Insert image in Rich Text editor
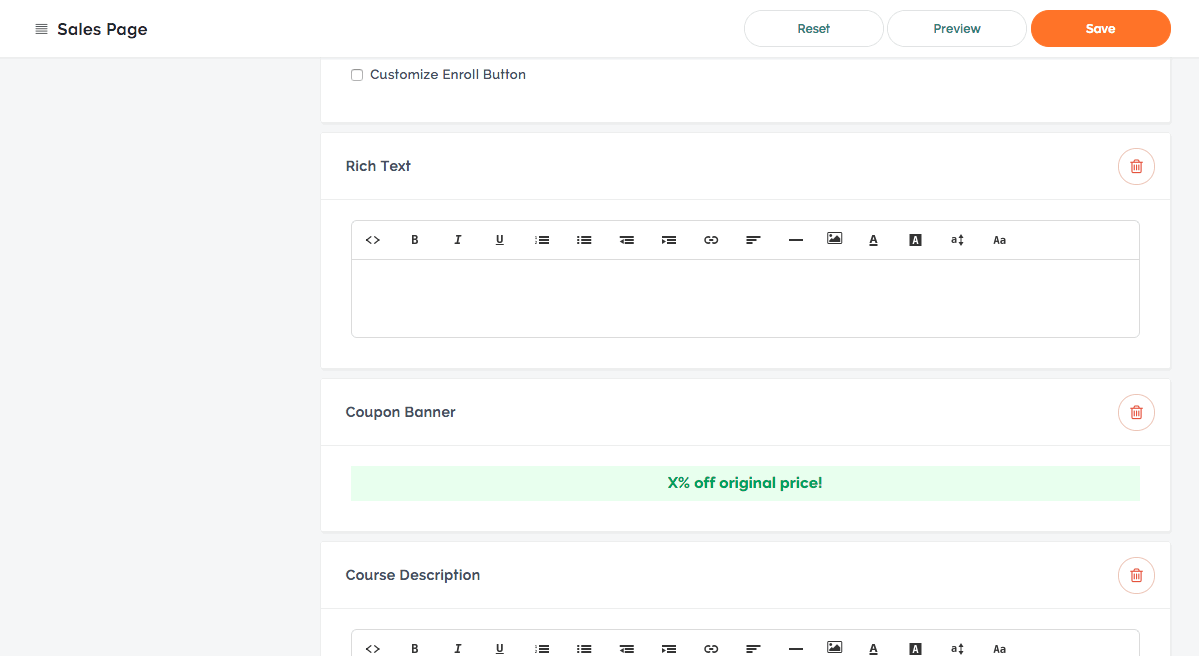This screenshot has height=656, width=1199. tap(834, 239)
